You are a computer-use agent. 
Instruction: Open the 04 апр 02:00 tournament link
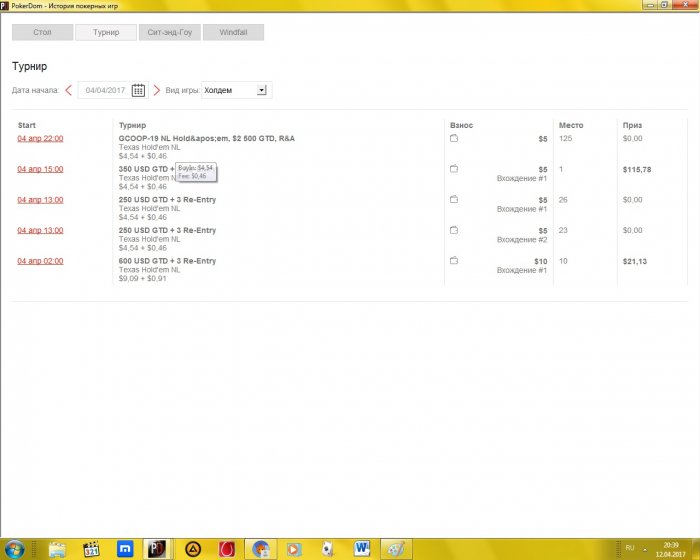pos(40,261)
